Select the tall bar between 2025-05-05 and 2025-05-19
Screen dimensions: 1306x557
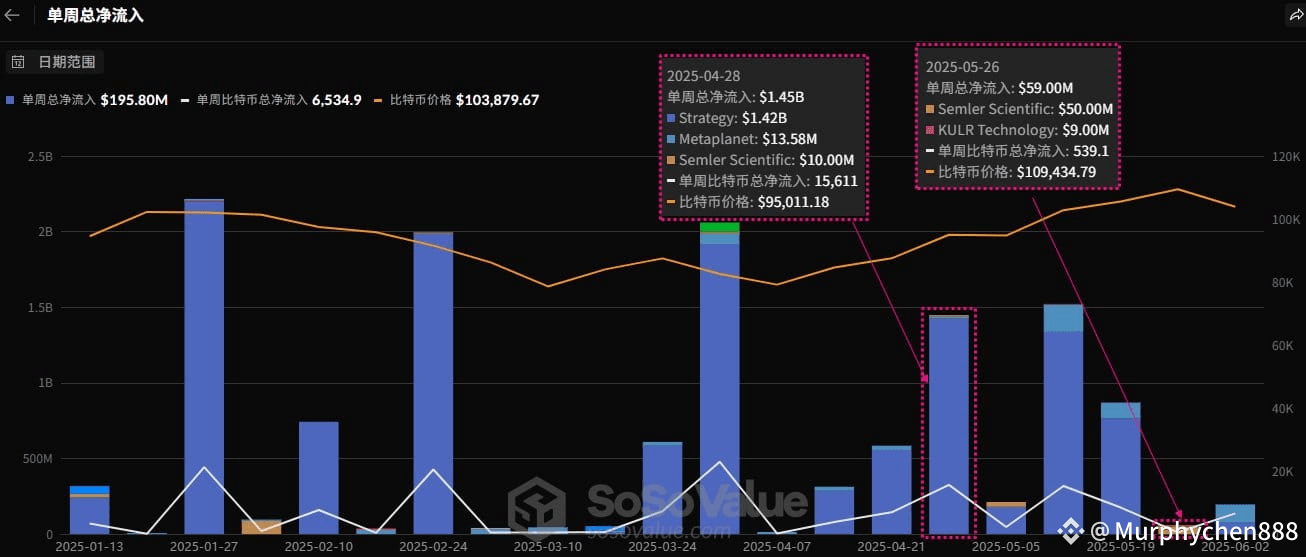(1063, 420)
